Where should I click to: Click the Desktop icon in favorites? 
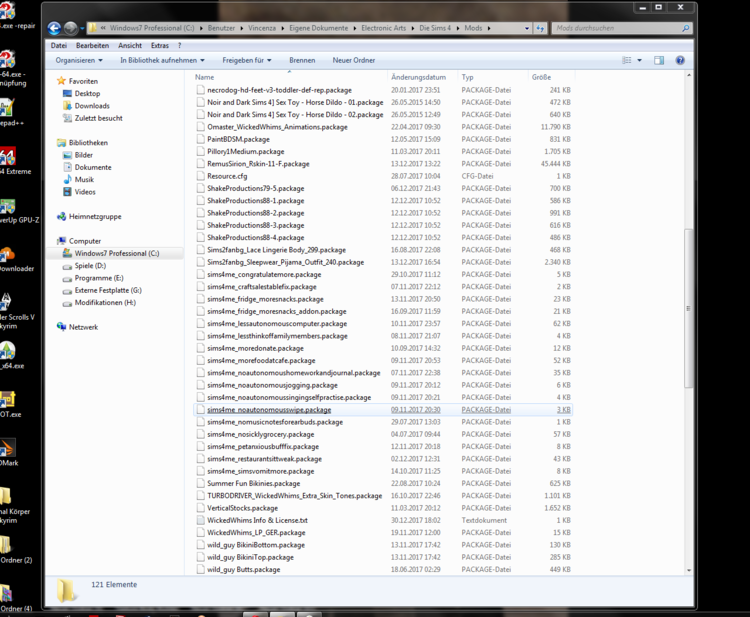[67, 93]
